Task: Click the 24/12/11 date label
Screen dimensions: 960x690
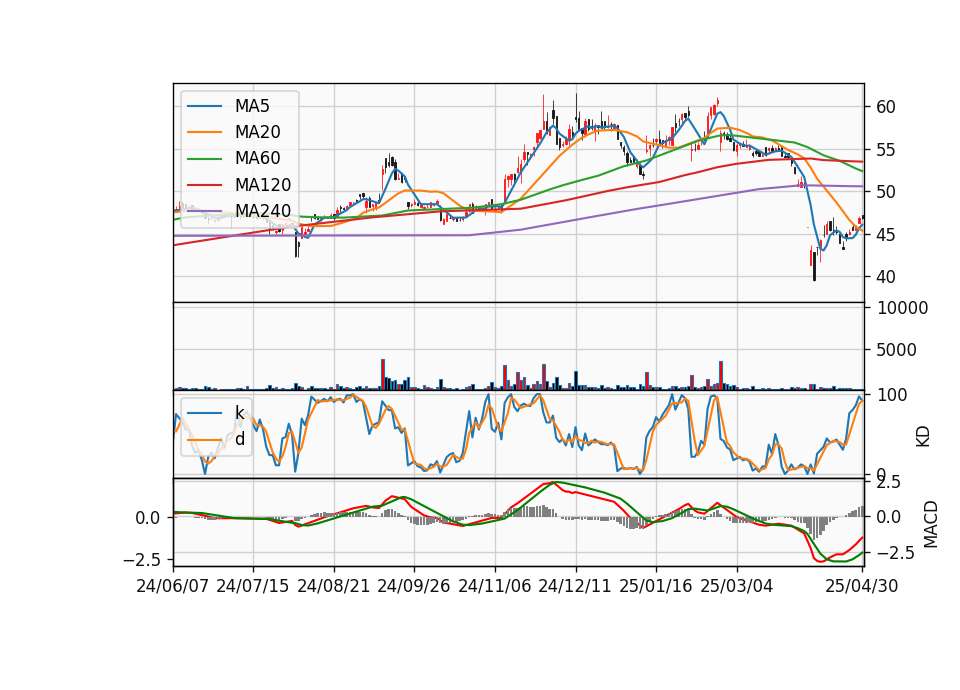Action: coord(575,586)
